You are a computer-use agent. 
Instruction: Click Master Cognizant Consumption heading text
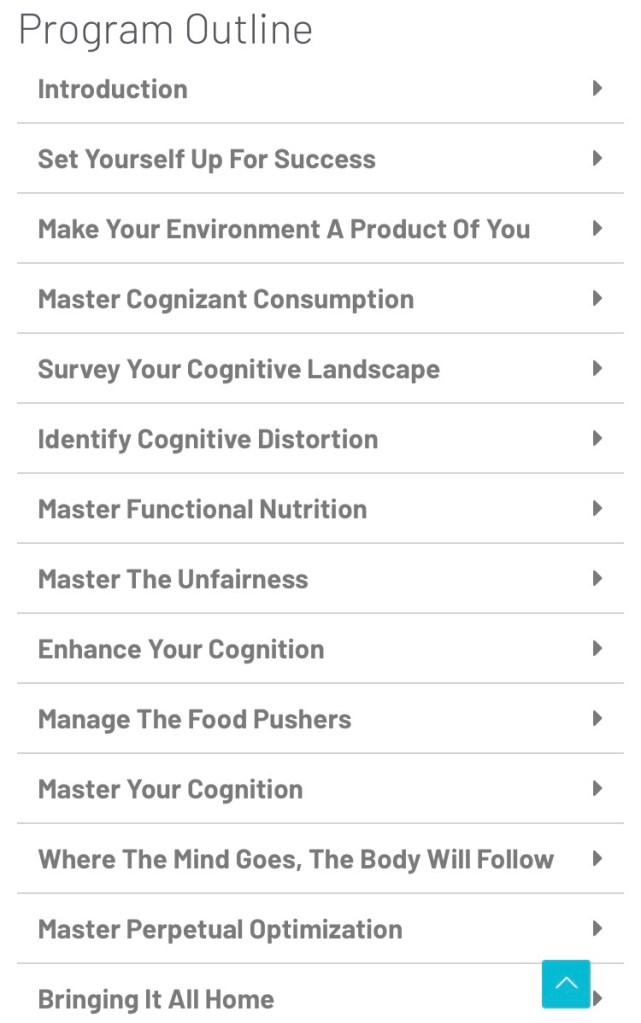coord(225,299)
